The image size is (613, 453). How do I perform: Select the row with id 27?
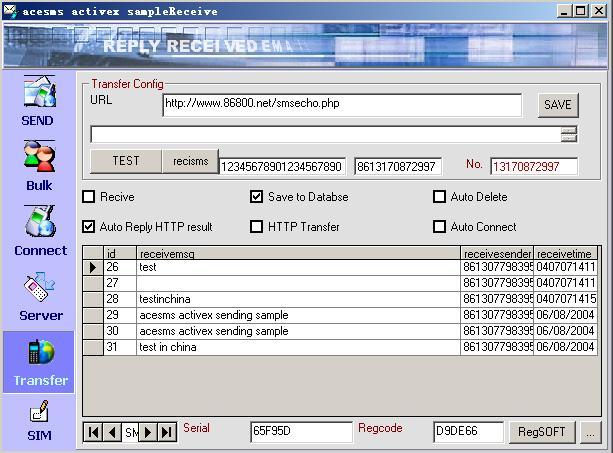[x=340, y=283]
